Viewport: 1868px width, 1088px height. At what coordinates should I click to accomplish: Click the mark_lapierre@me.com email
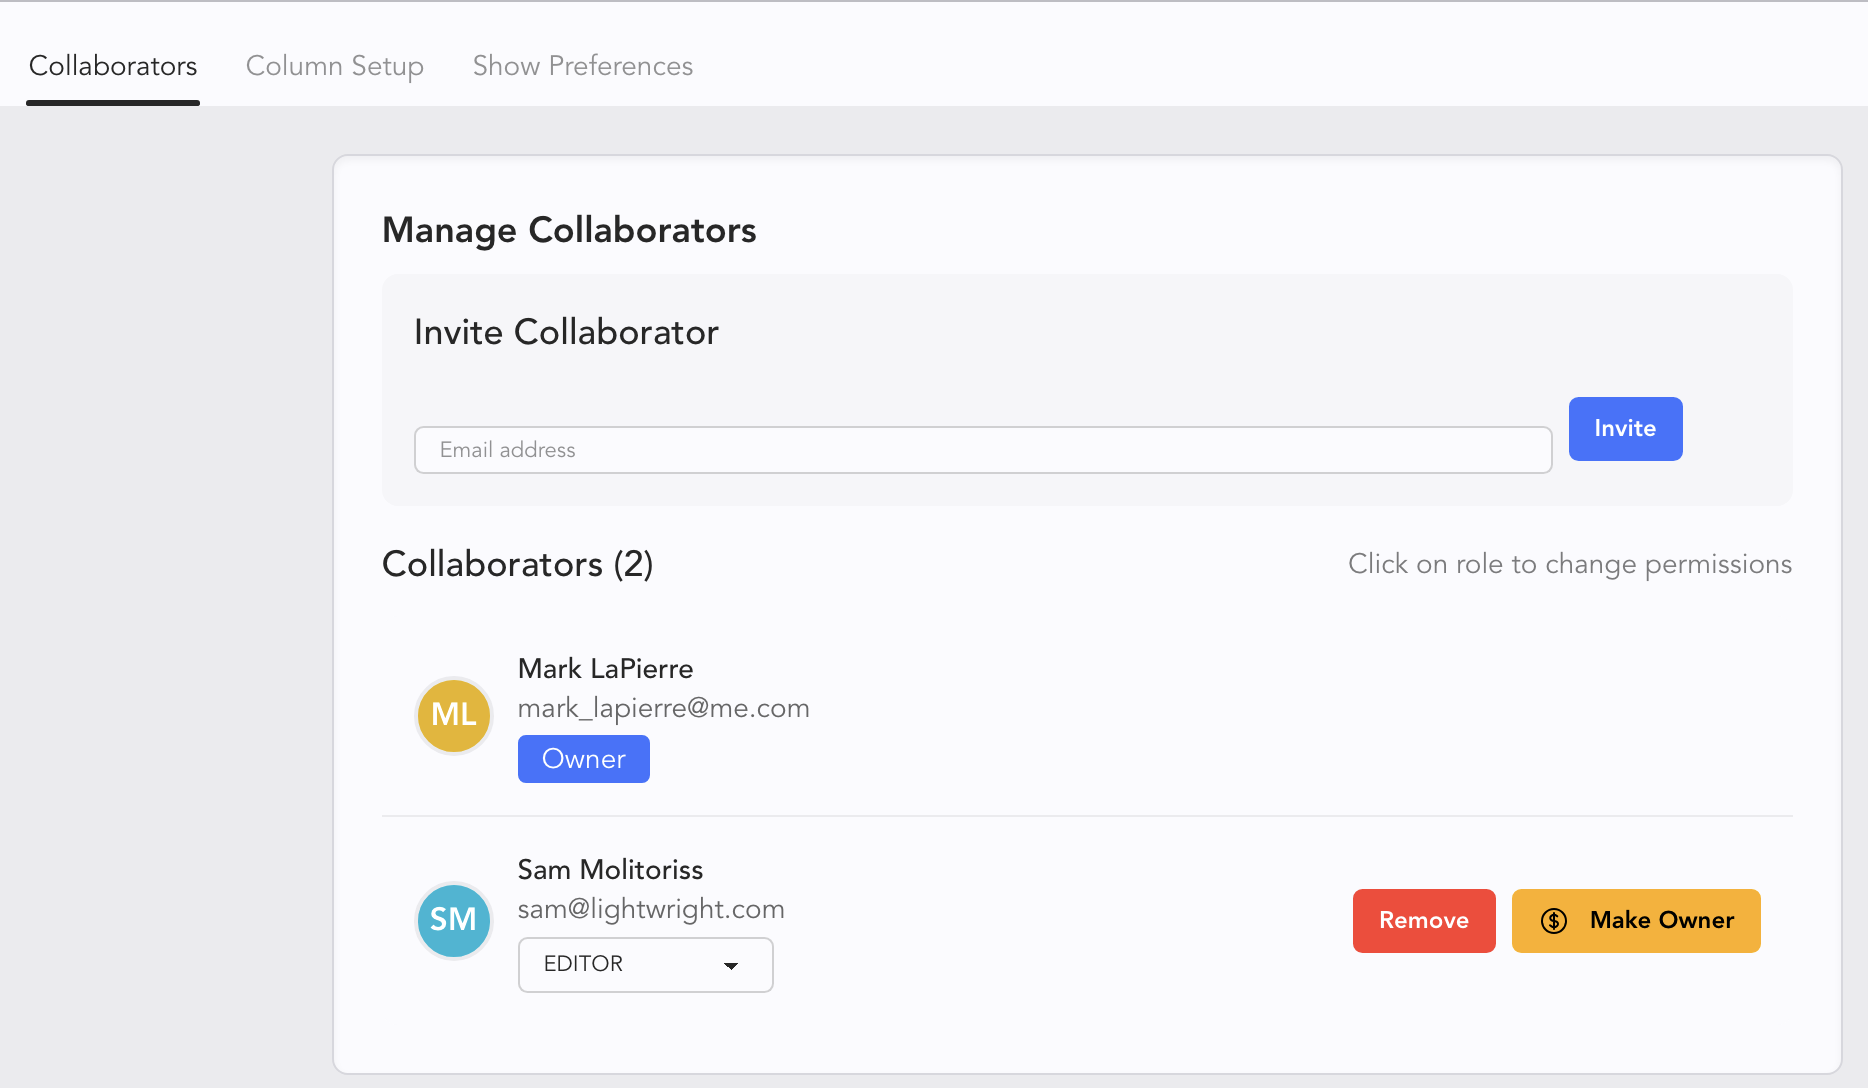click(x=663, y=708)
